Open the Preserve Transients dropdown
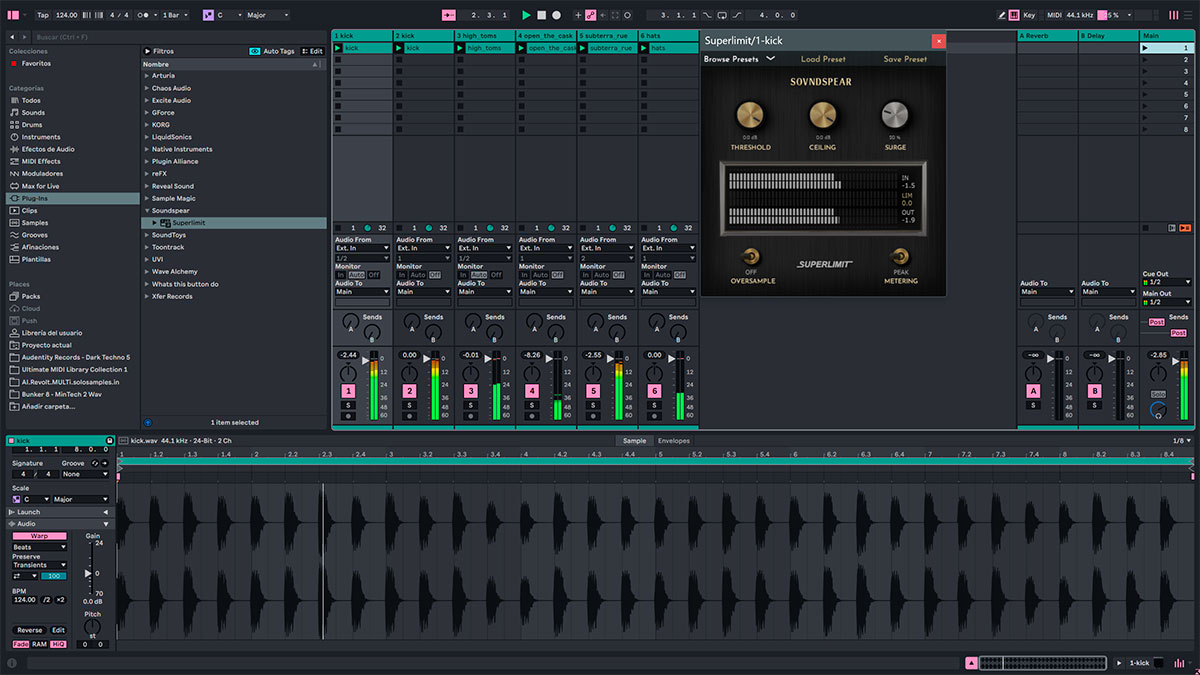The height and width of the screenshot is (675, 1200). (x=40, y=565)
